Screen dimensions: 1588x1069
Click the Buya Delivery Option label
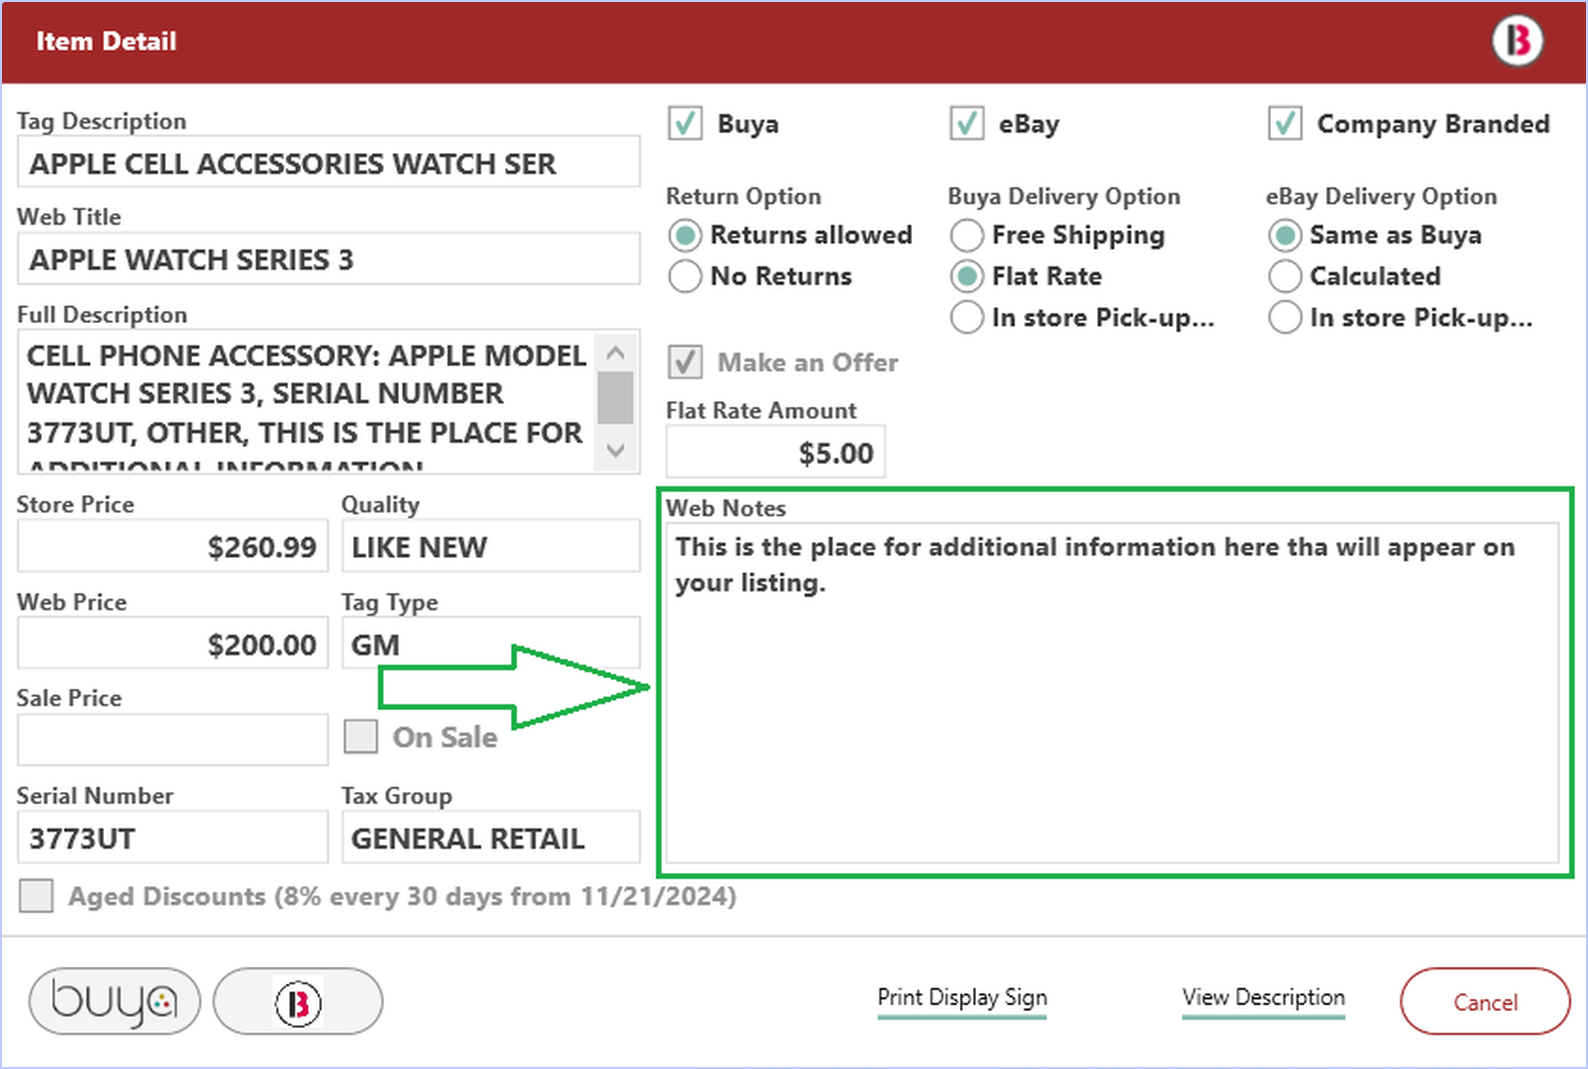(1064, 196)
